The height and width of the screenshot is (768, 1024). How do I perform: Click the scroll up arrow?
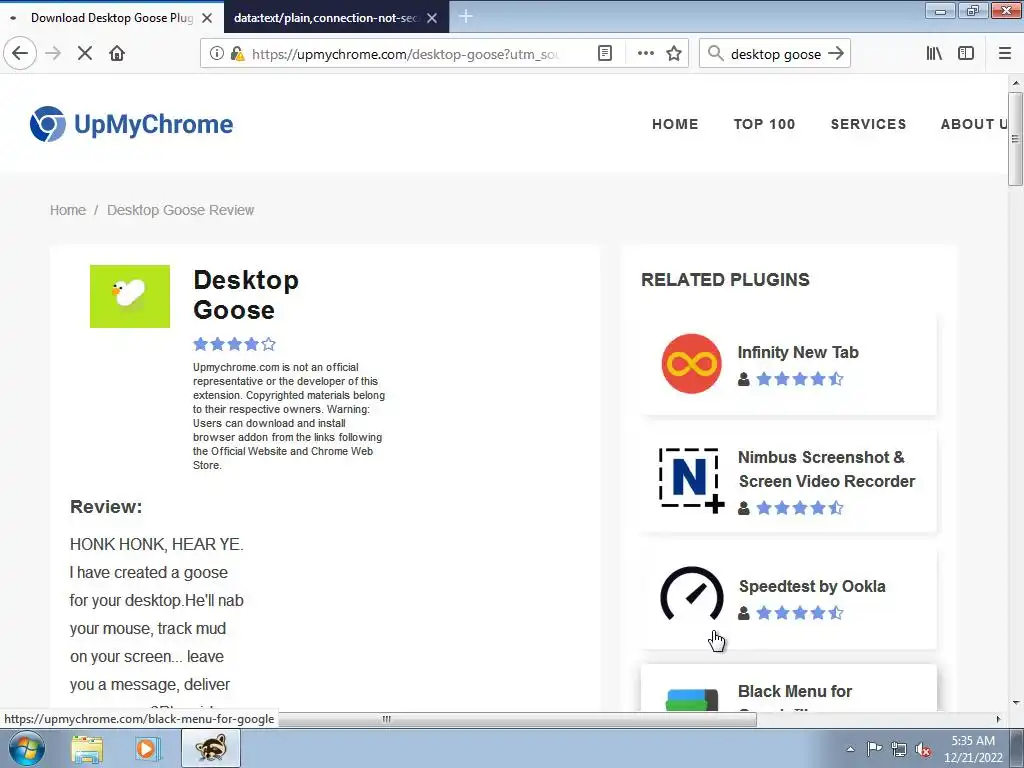[x=1016, y=83]
